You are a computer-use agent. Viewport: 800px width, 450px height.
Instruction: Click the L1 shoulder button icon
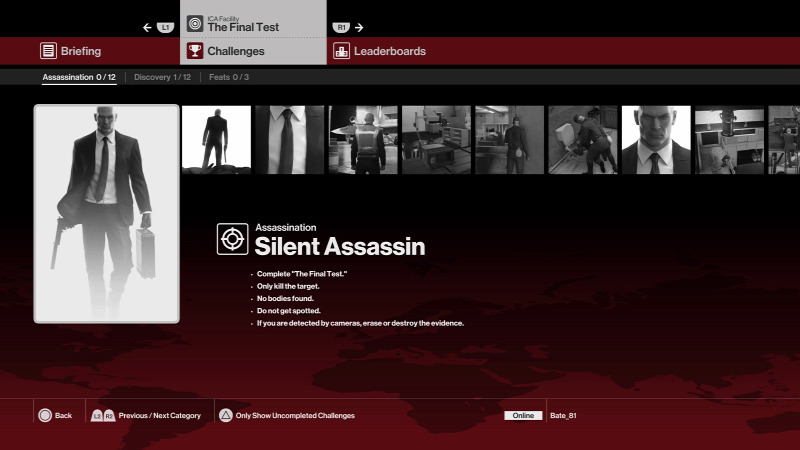[165, 28]
